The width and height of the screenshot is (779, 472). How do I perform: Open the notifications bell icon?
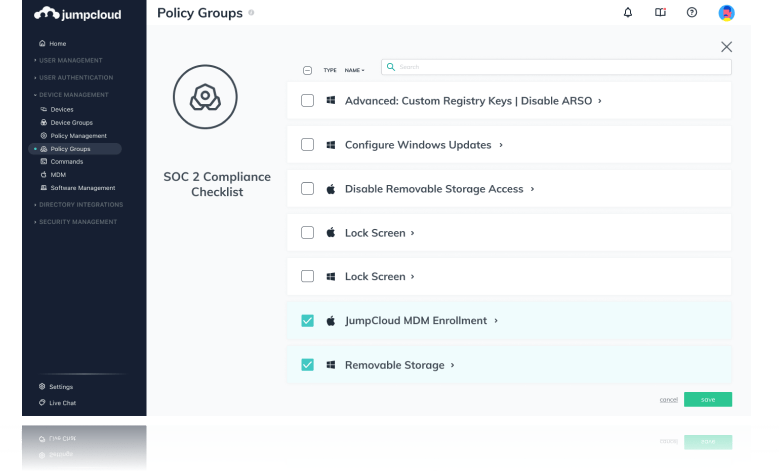coord(628,12)
